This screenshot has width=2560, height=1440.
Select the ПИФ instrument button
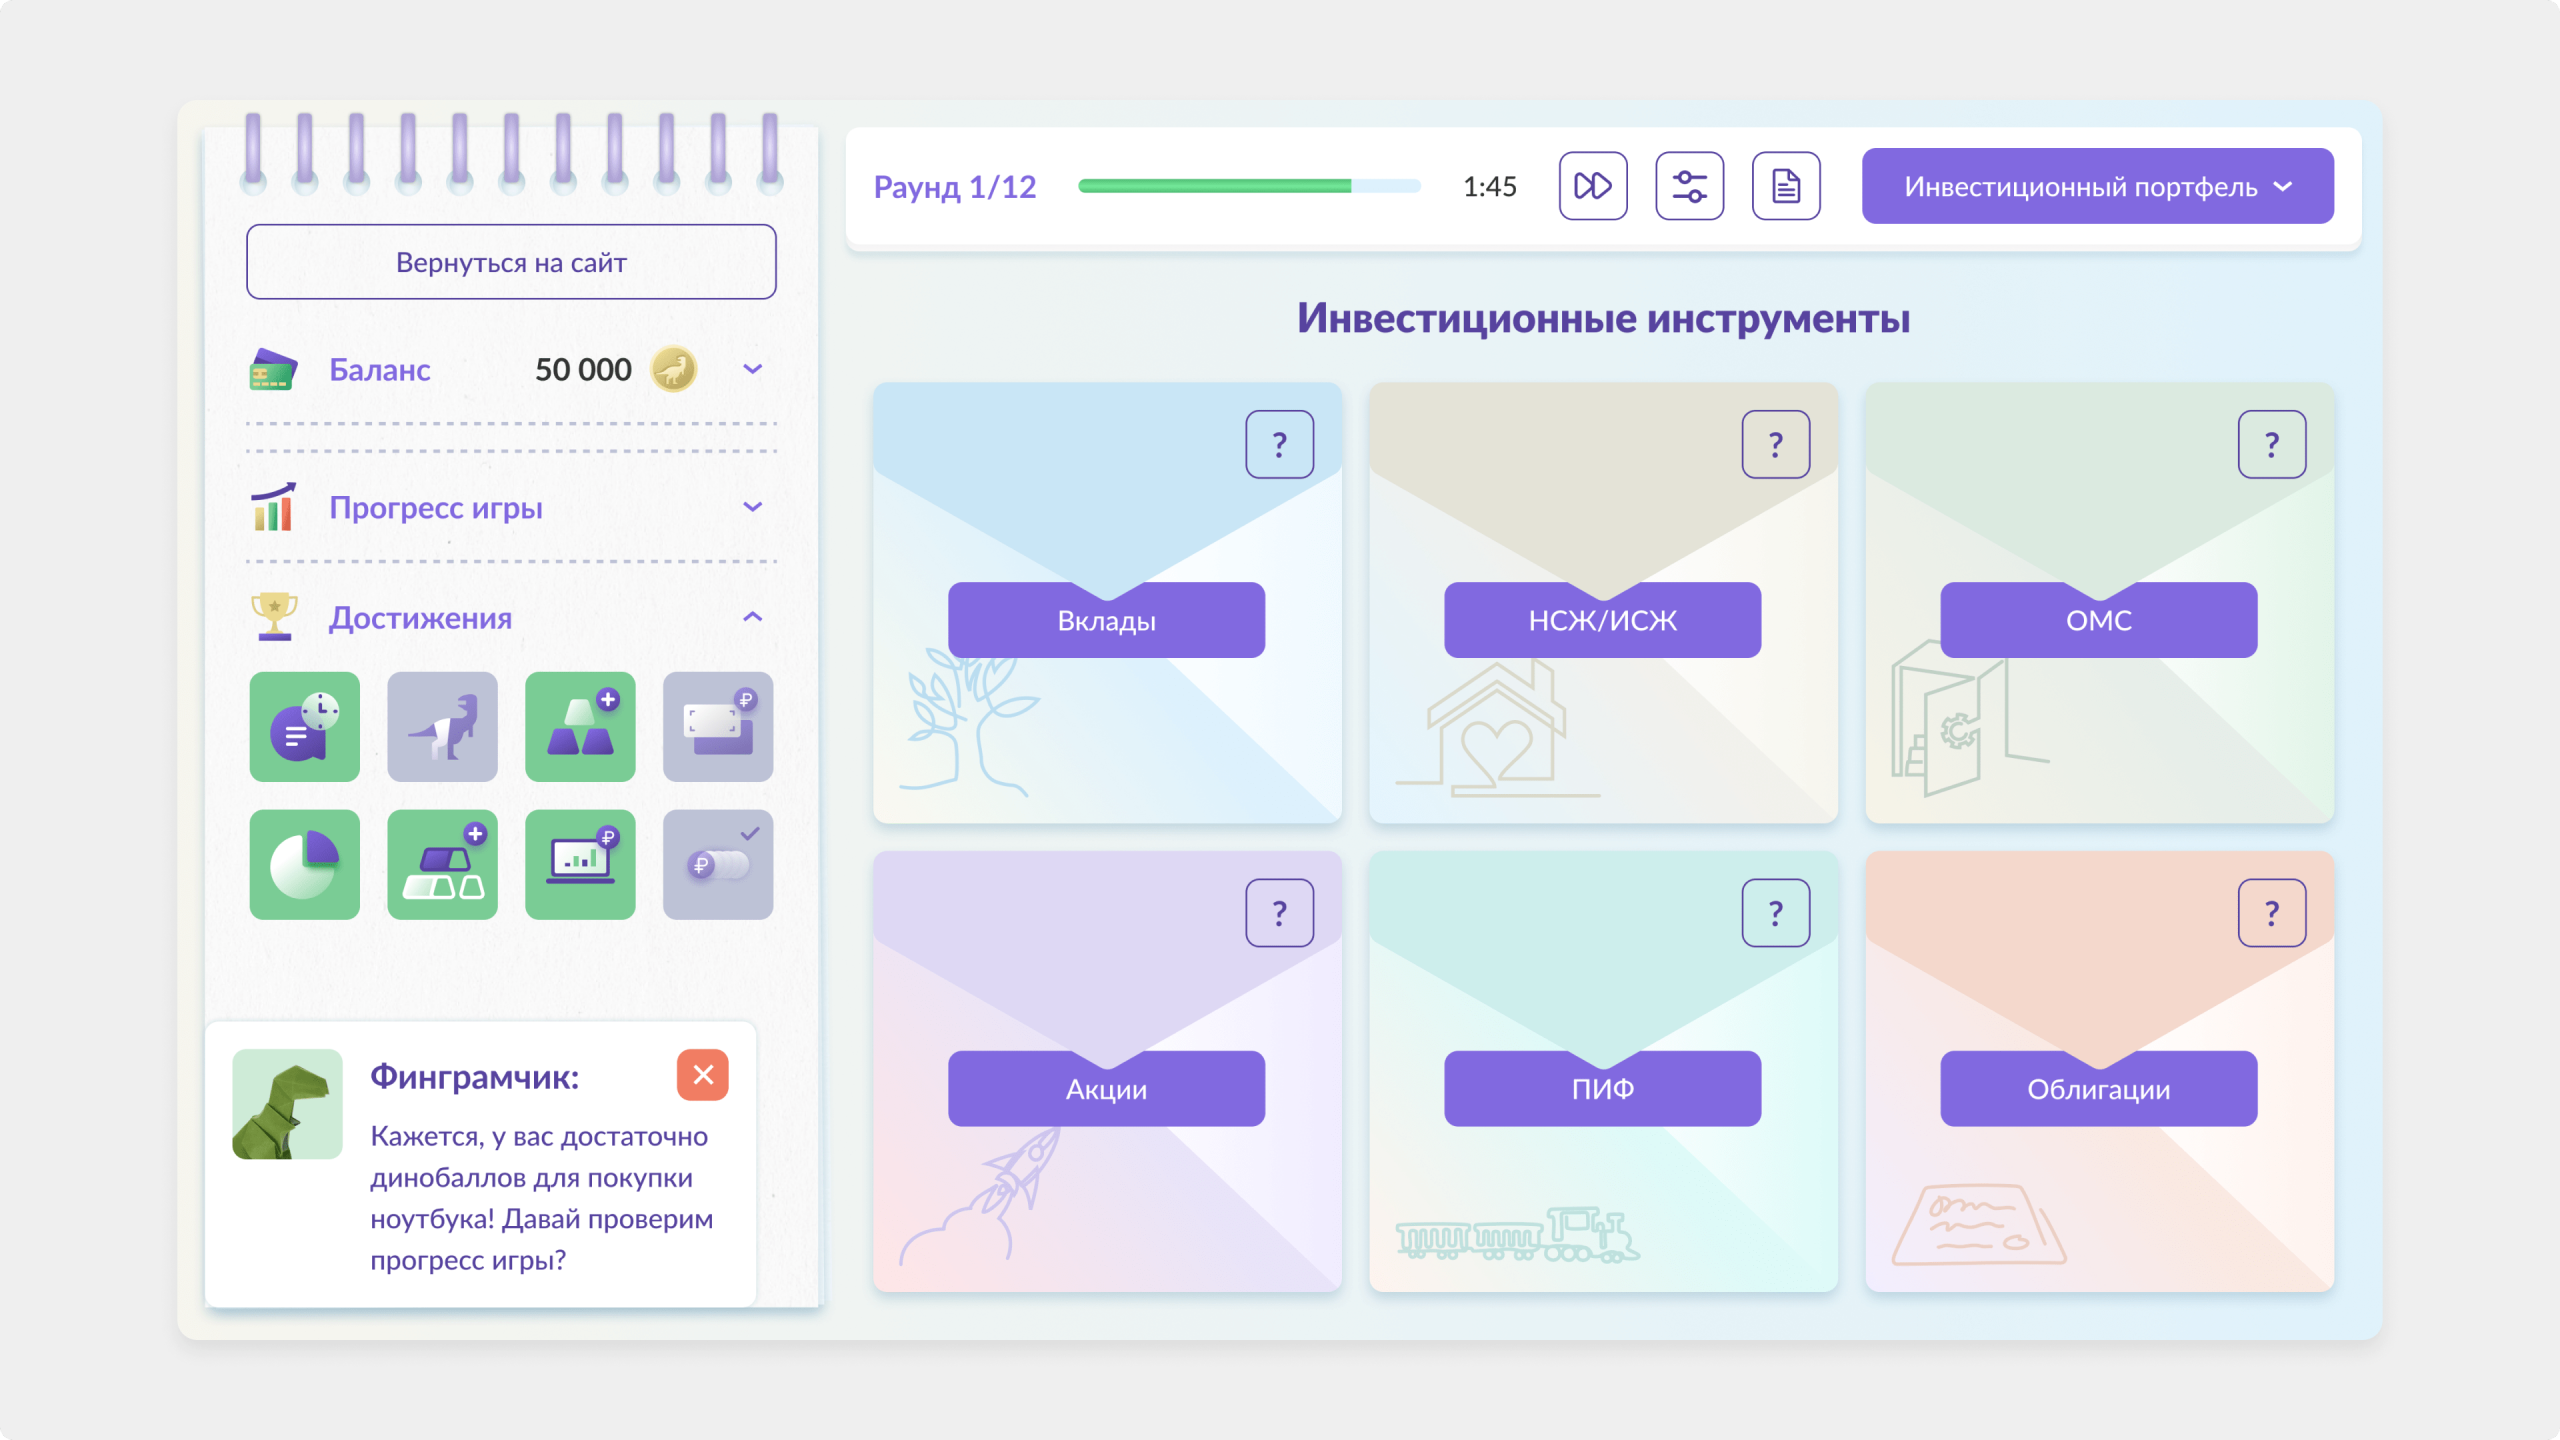click(x=1602, y=1089)
